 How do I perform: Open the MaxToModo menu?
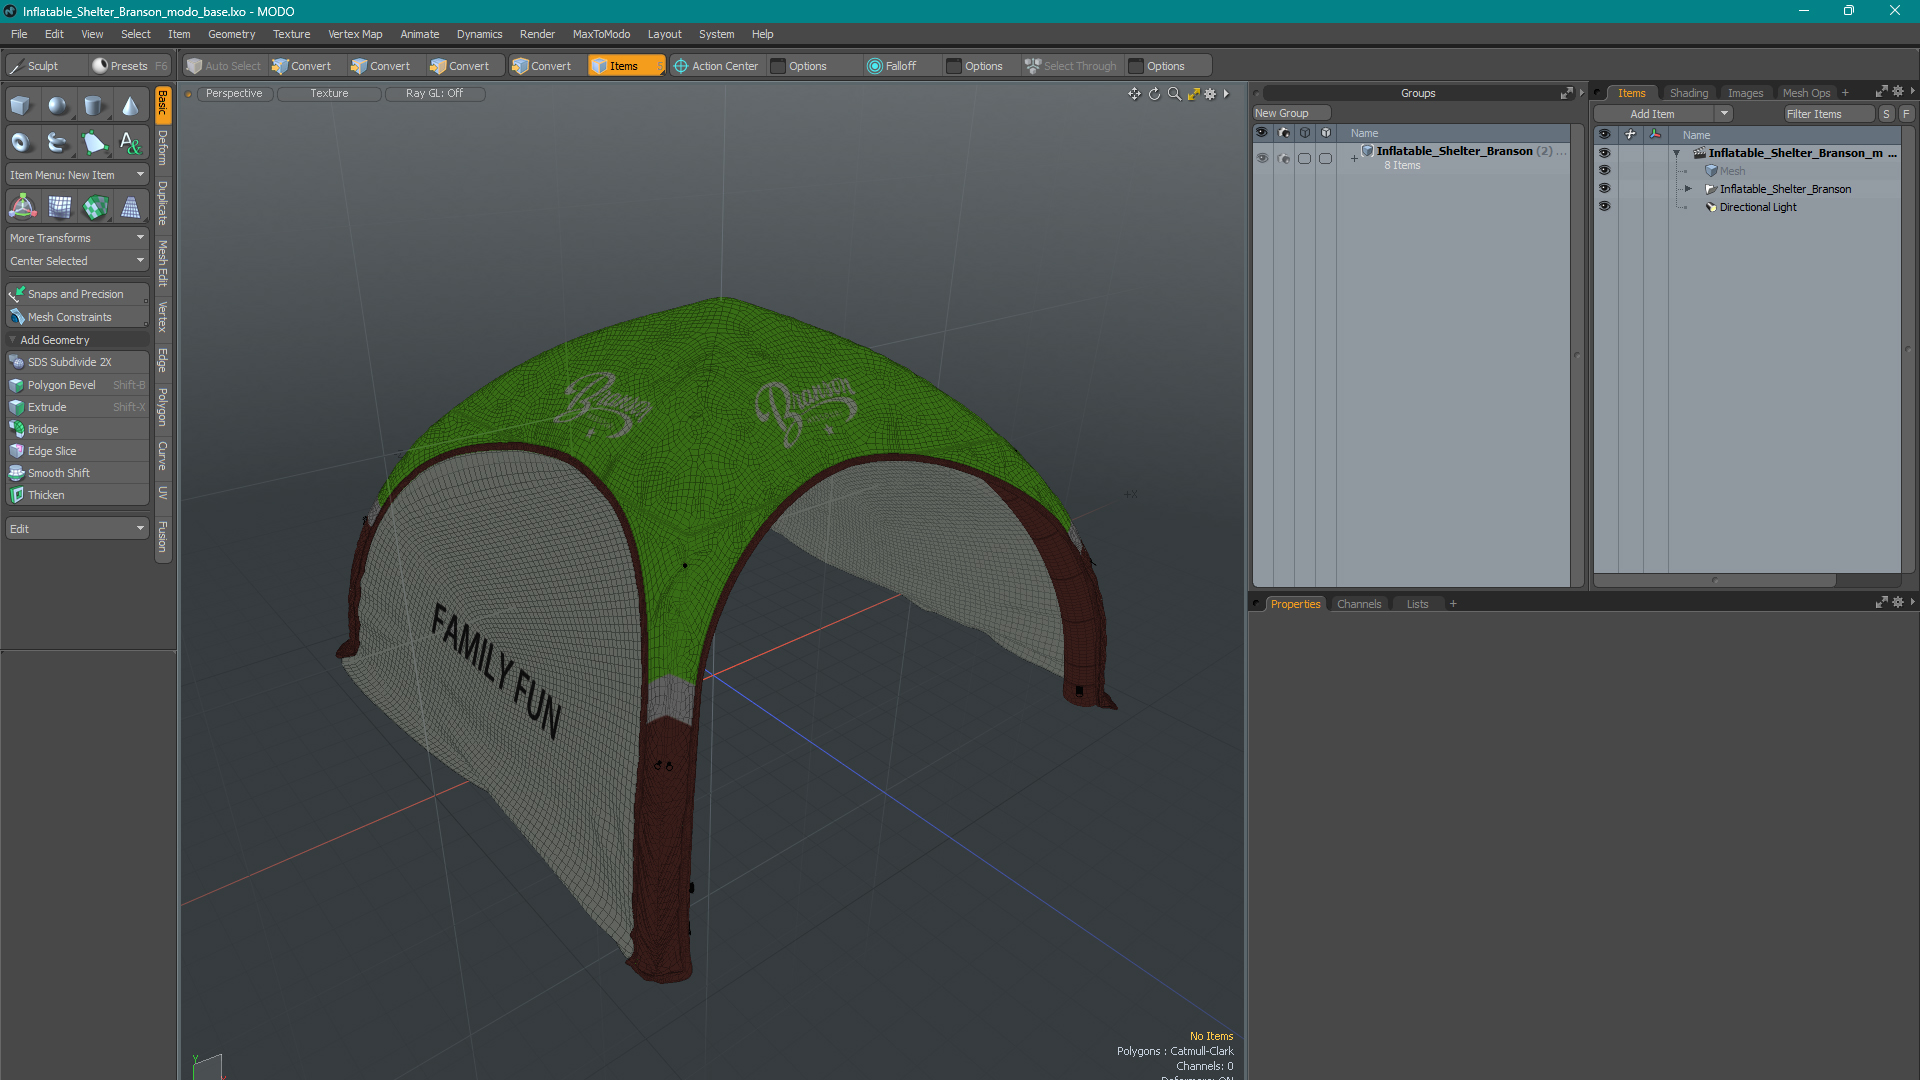601,34
